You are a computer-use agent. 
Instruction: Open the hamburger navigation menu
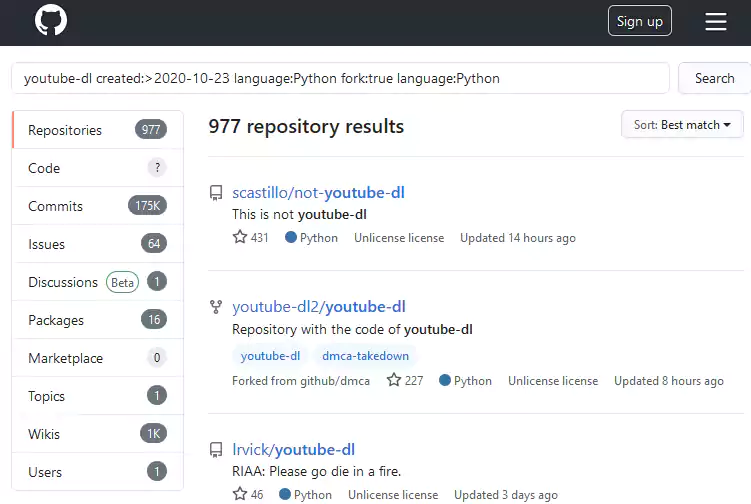coord(716,22)
